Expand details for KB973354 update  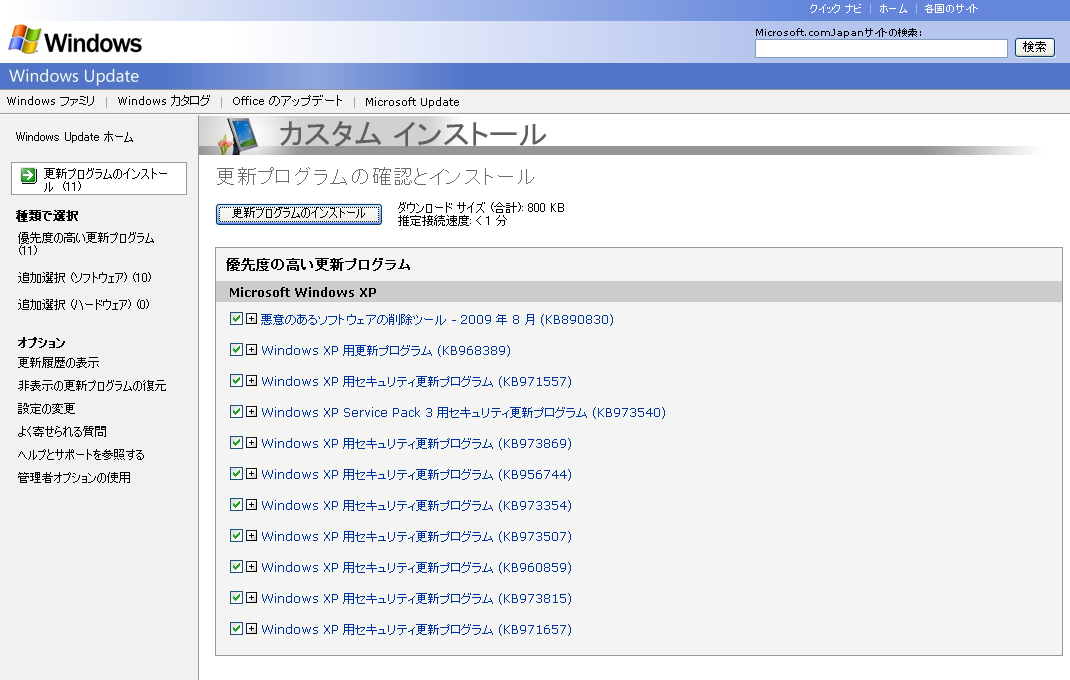pos(251,505)
